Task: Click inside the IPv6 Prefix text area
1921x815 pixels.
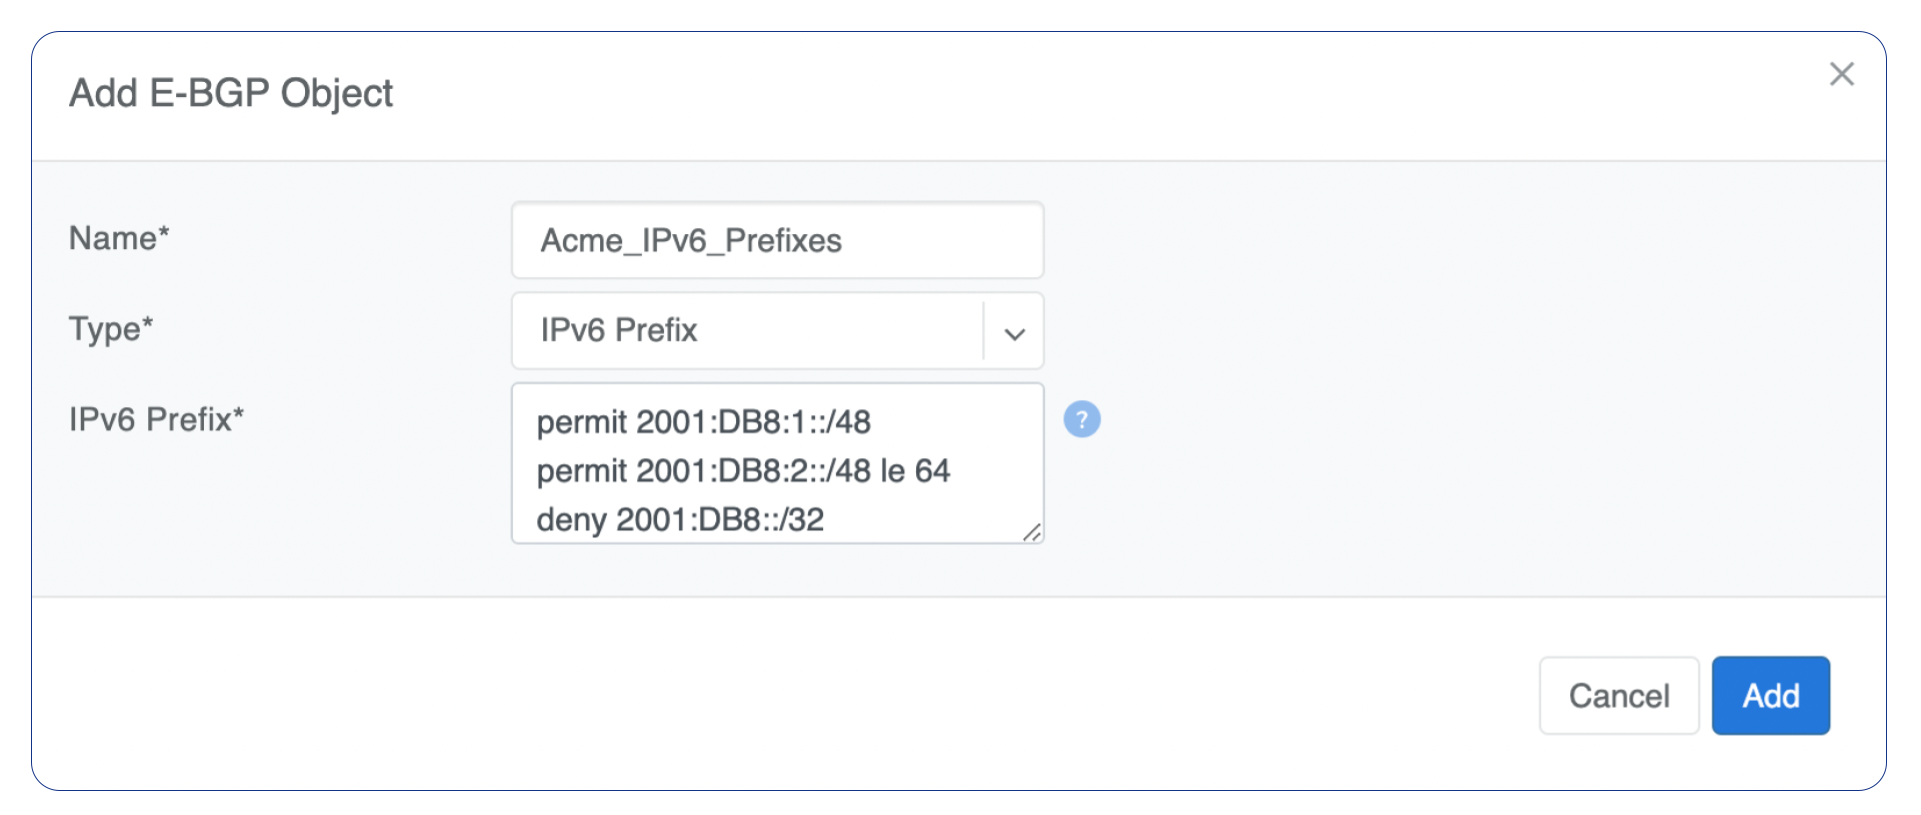Action: pos(777,463)
